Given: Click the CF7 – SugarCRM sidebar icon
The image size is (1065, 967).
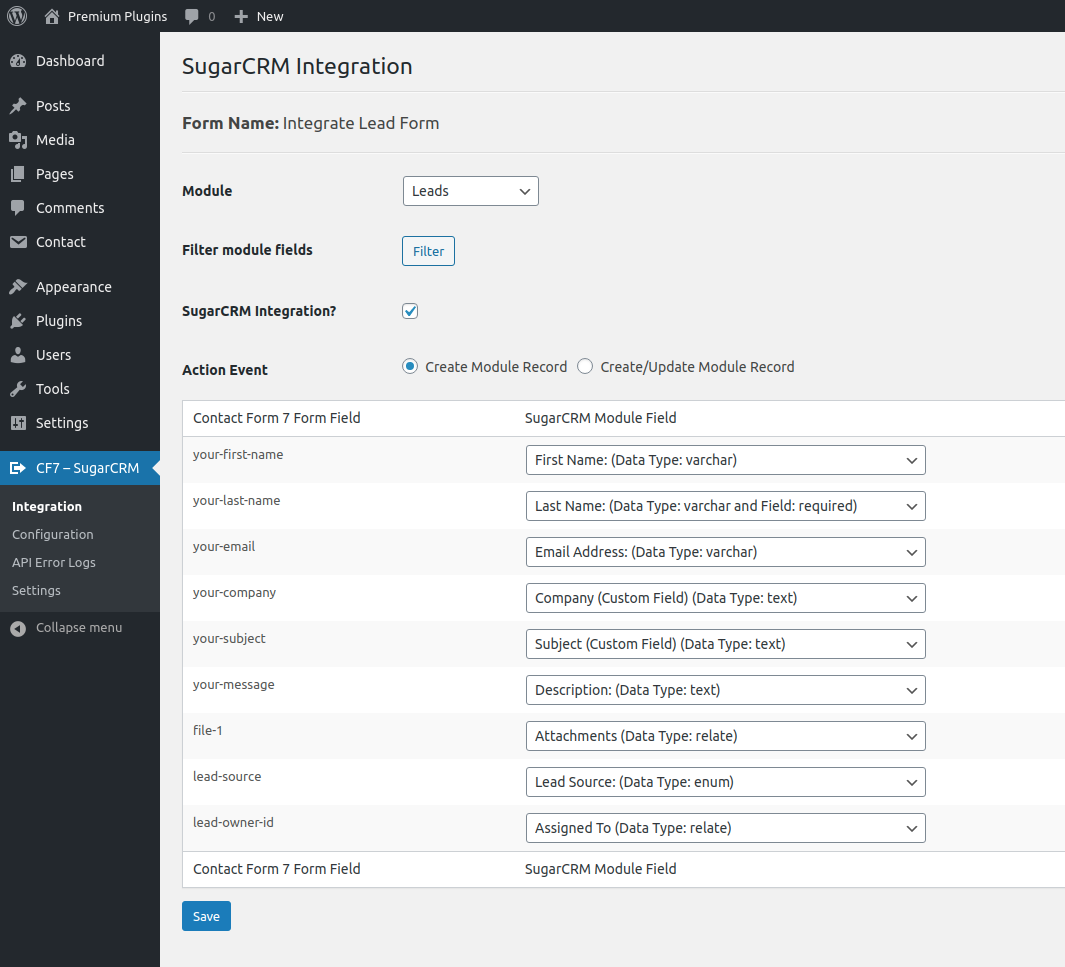Looking at the screenshot, I should [x=20, y=467].
